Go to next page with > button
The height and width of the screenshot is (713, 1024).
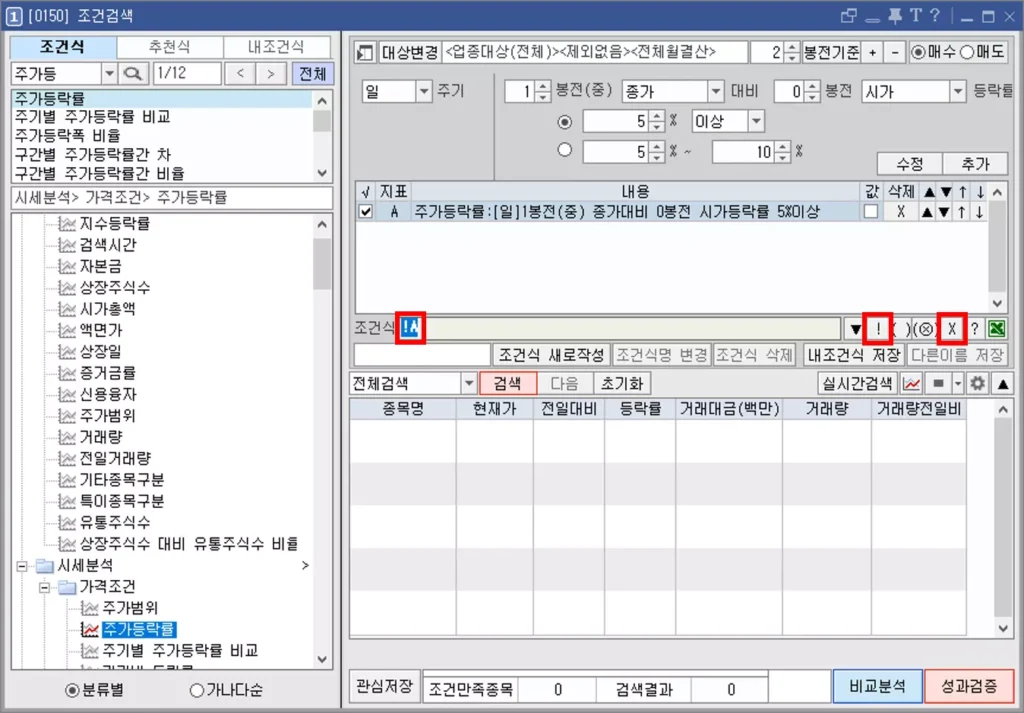coord(270,74)
